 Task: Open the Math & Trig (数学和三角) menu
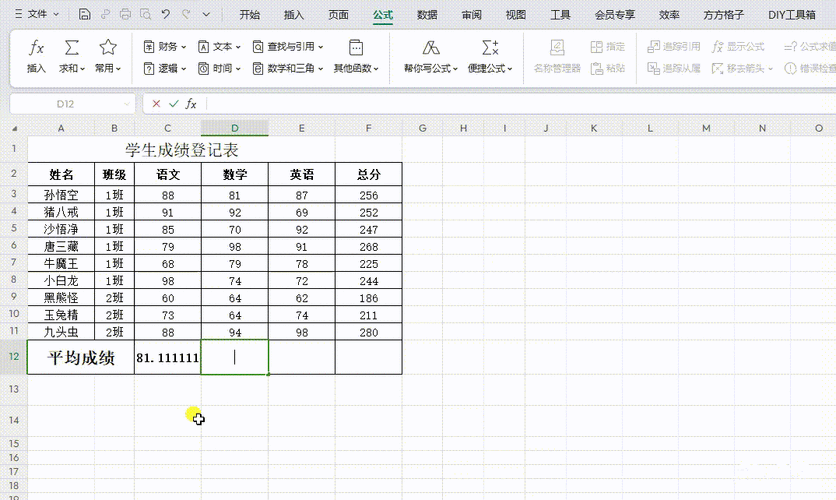pos(288,69)
